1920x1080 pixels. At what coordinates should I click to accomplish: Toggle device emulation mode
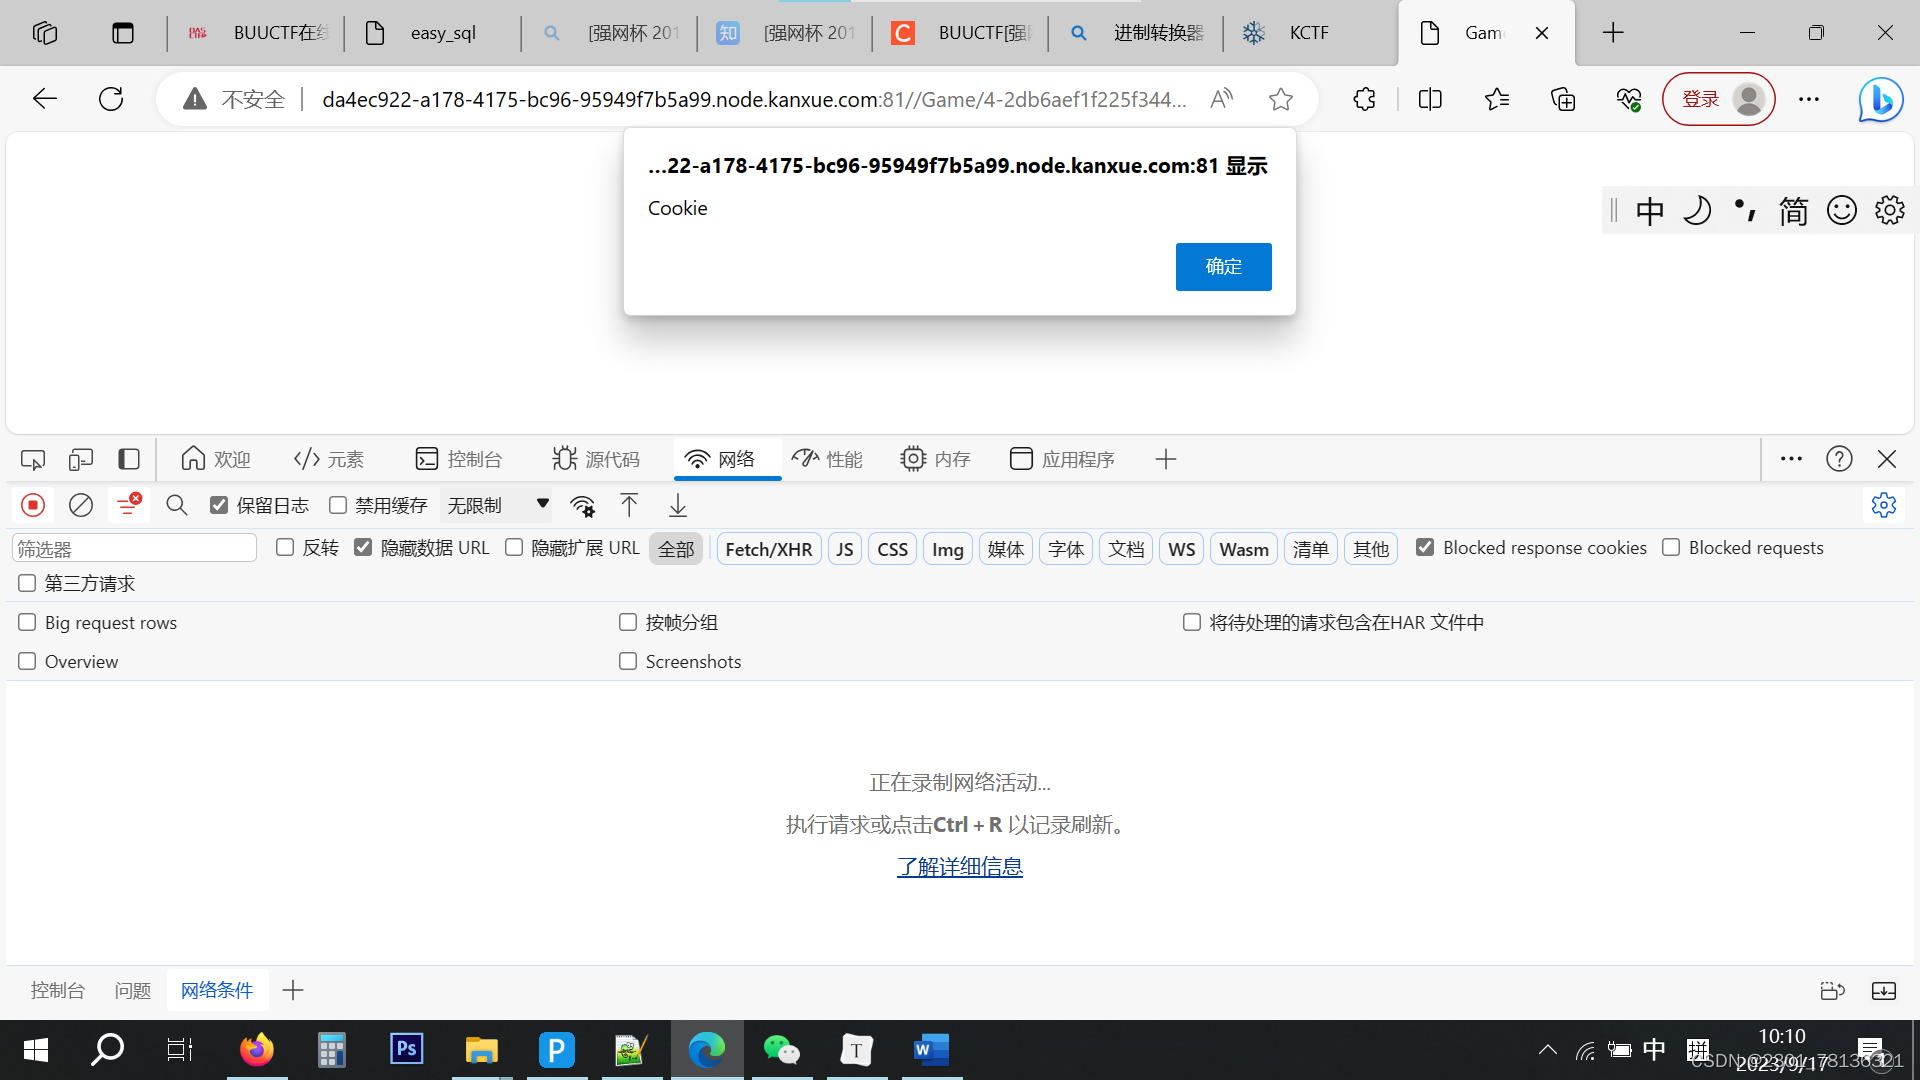(80, 458)
